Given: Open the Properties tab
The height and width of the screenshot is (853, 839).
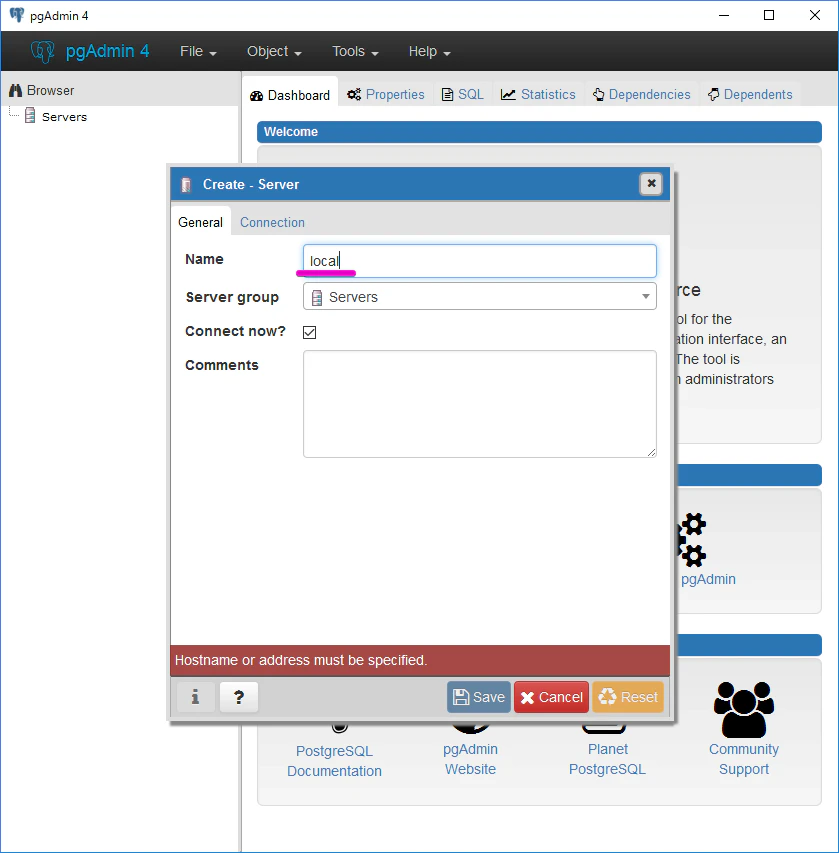Looking at the screenshot, I should 386,95.
